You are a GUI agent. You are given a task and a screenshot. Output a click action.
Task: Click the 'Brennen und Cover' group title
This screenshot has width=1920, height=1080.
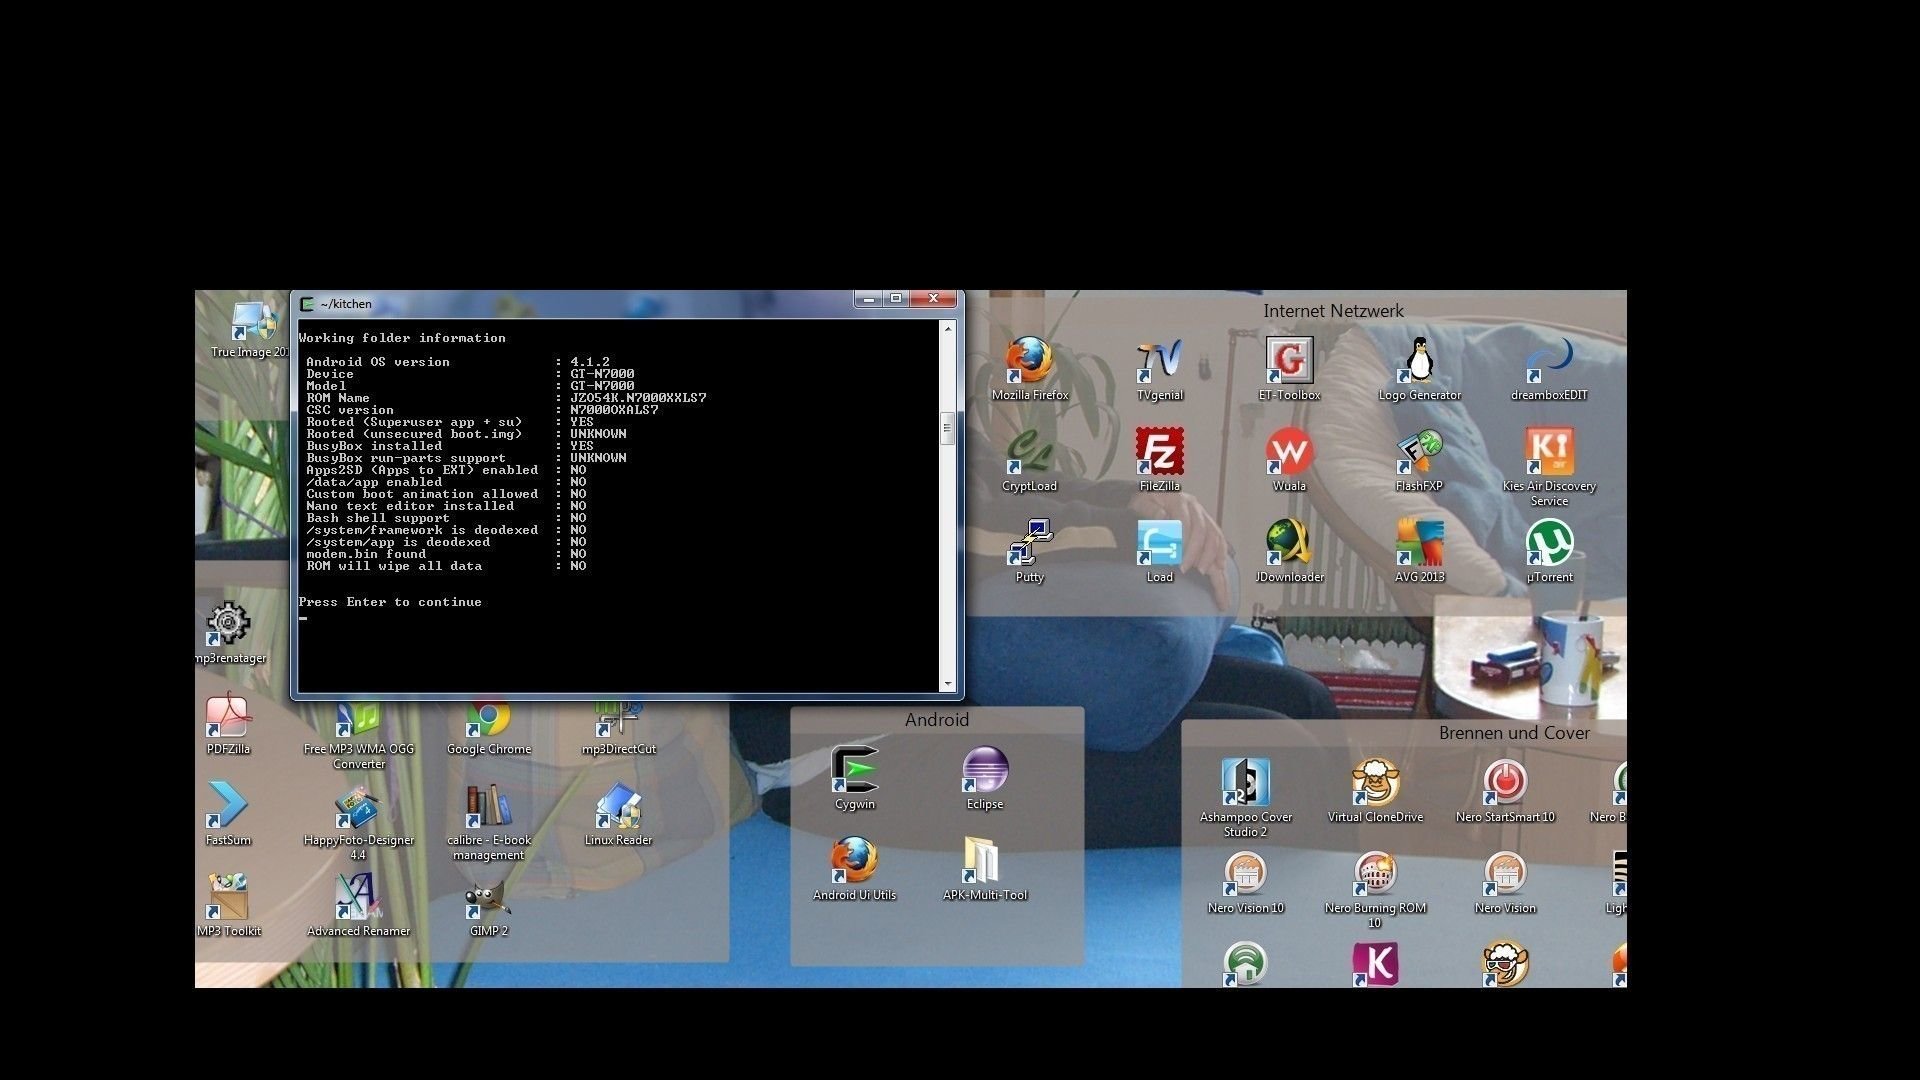pyautogui.click(x=1514, y=733)
